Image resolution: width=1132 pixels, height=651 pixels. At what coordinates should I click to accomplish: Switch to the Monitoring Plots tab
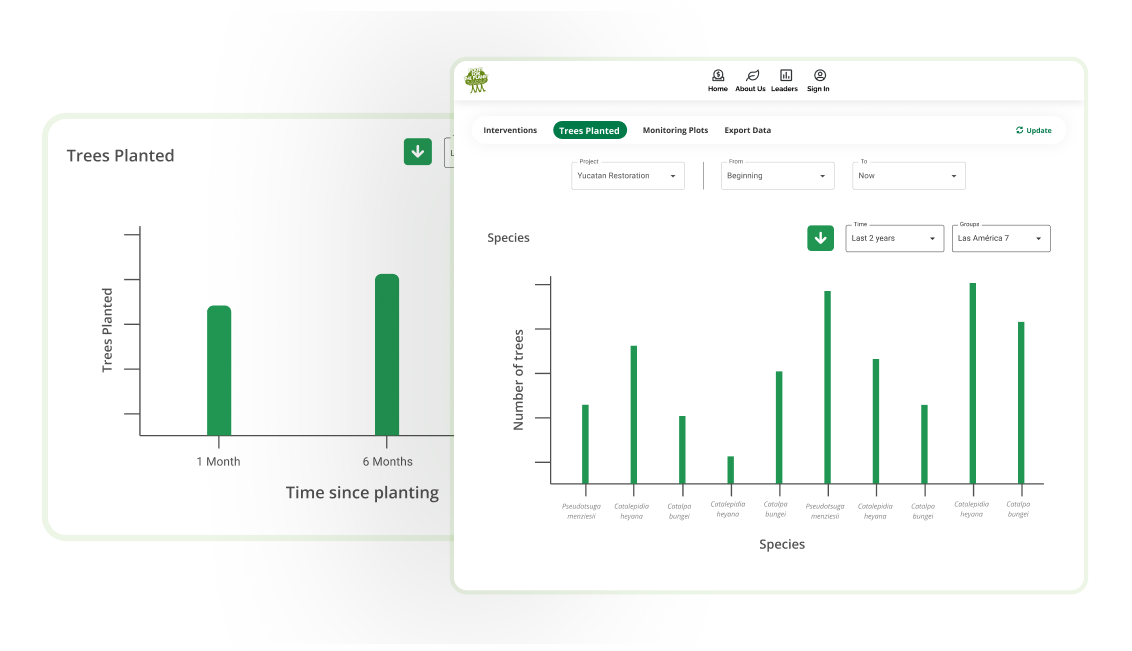pos(675,131)
